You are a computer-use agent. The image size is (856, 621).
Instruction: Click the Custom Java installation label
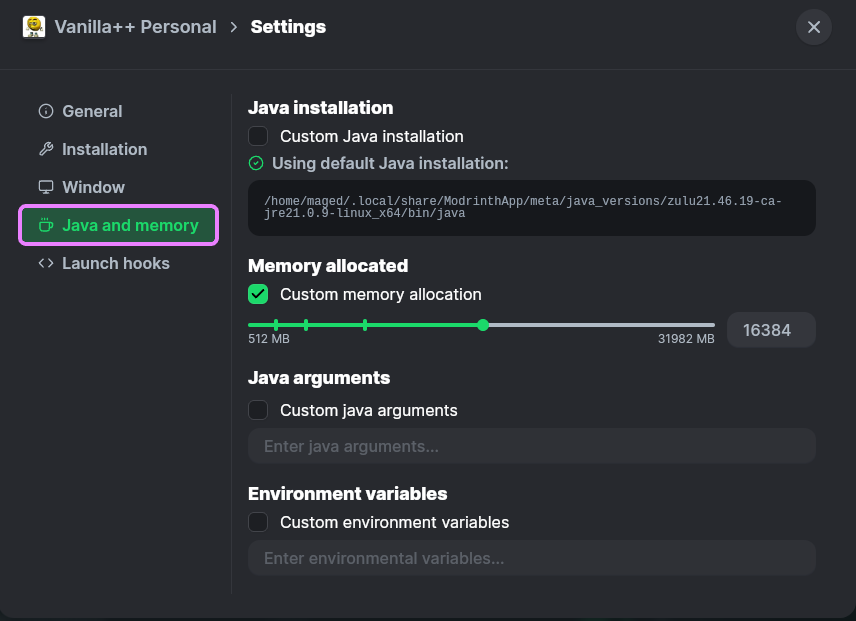coord(372,136)
